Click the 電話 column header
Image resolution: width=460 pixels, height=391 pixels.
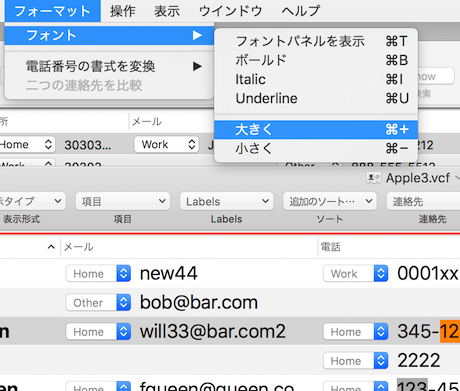click(x=330, y=247)
